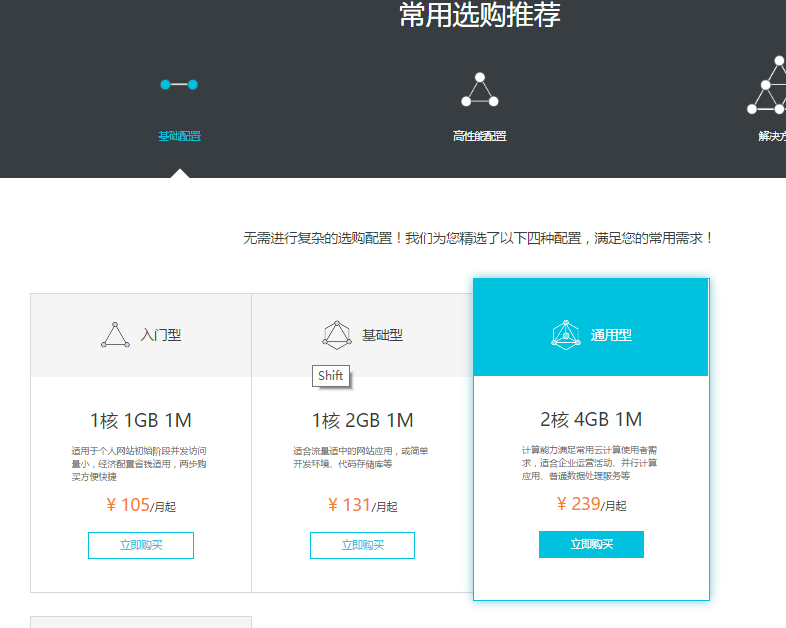Click the Shift key tooltip box
786x628 pixels.
pos(331,376)
